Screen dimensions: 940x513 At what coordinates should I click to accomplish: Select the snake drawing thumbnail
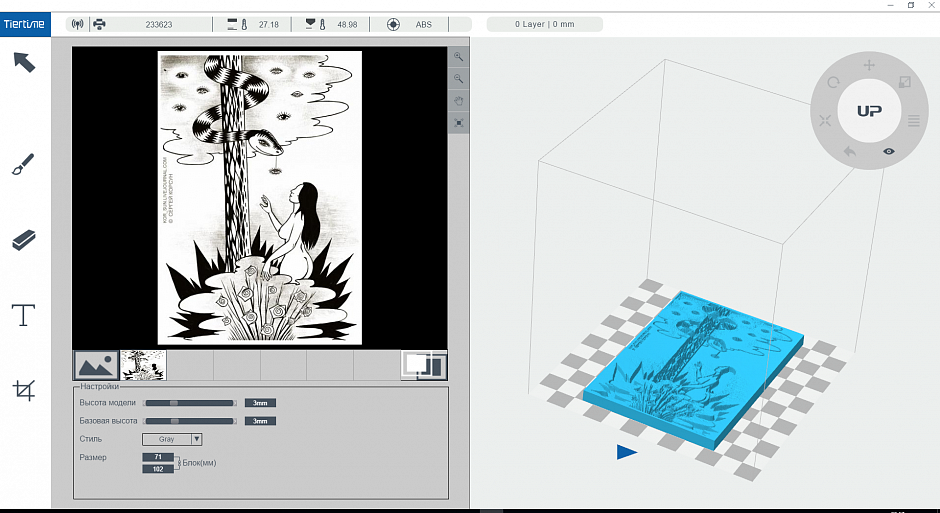click(x=143, y=365)
